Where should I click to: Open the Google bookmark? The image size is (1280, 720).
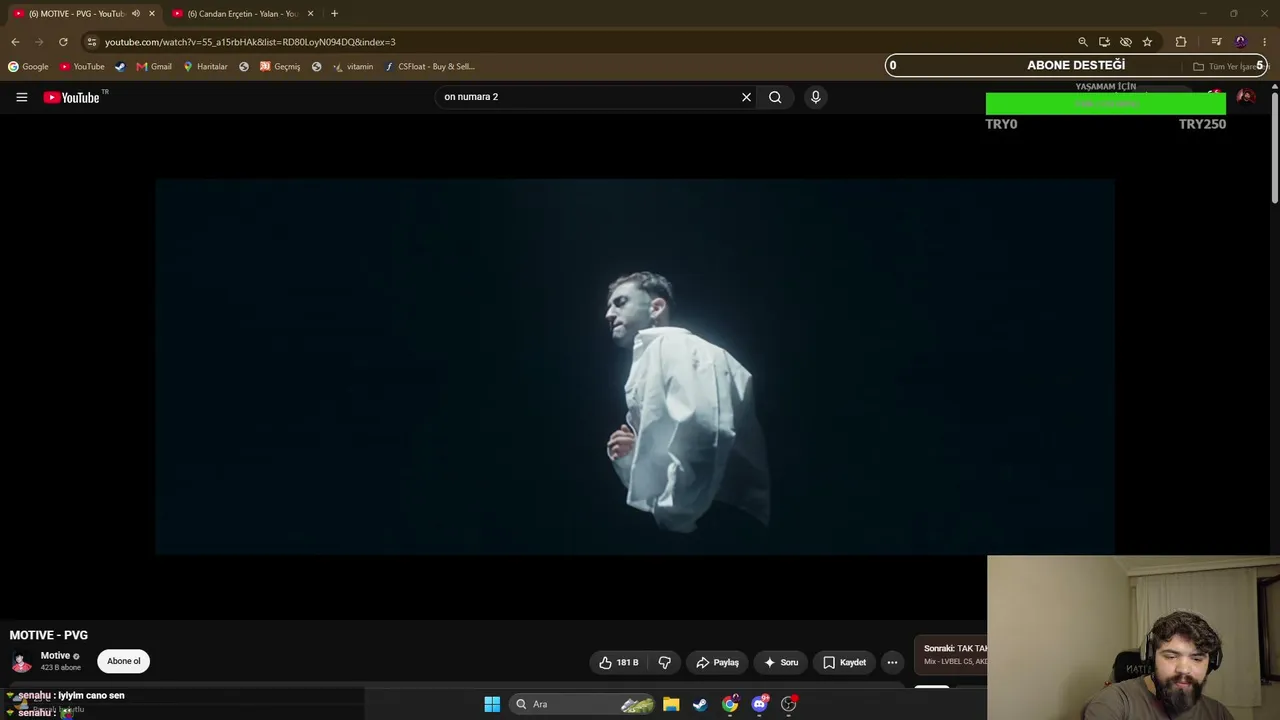pyautogui.click(x=28, y=67)
